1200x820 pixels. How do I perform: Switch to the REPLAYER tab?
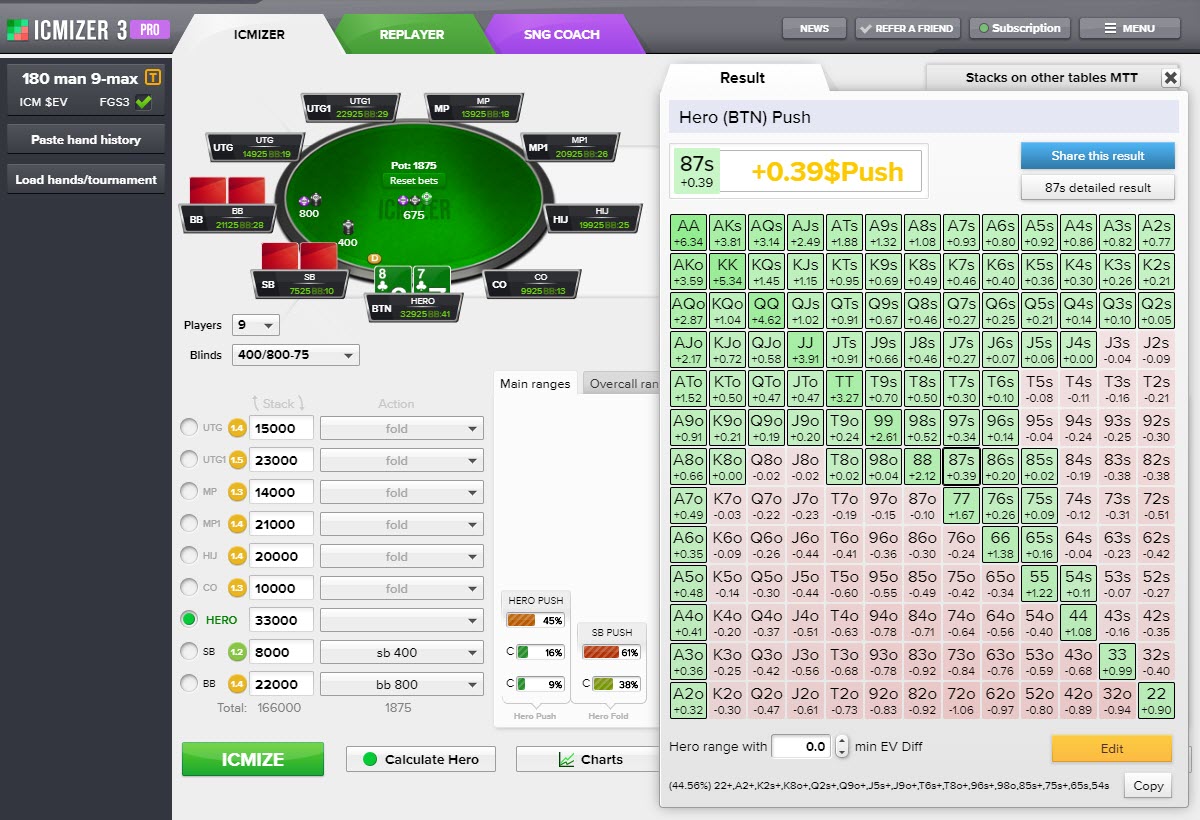411,34
